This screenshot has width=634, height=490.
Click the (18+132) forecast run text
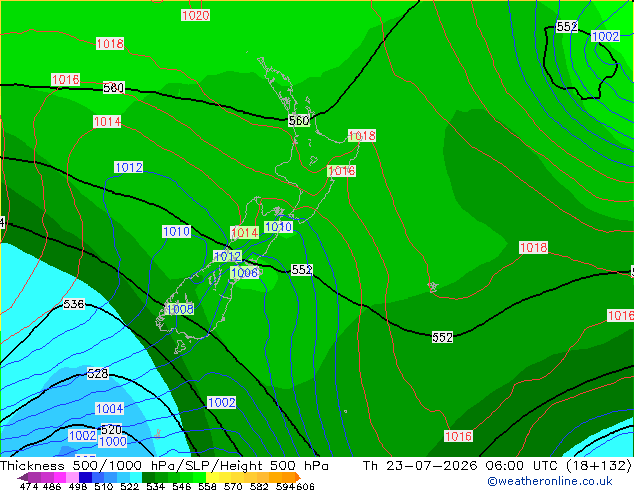[x=598, y=466]
